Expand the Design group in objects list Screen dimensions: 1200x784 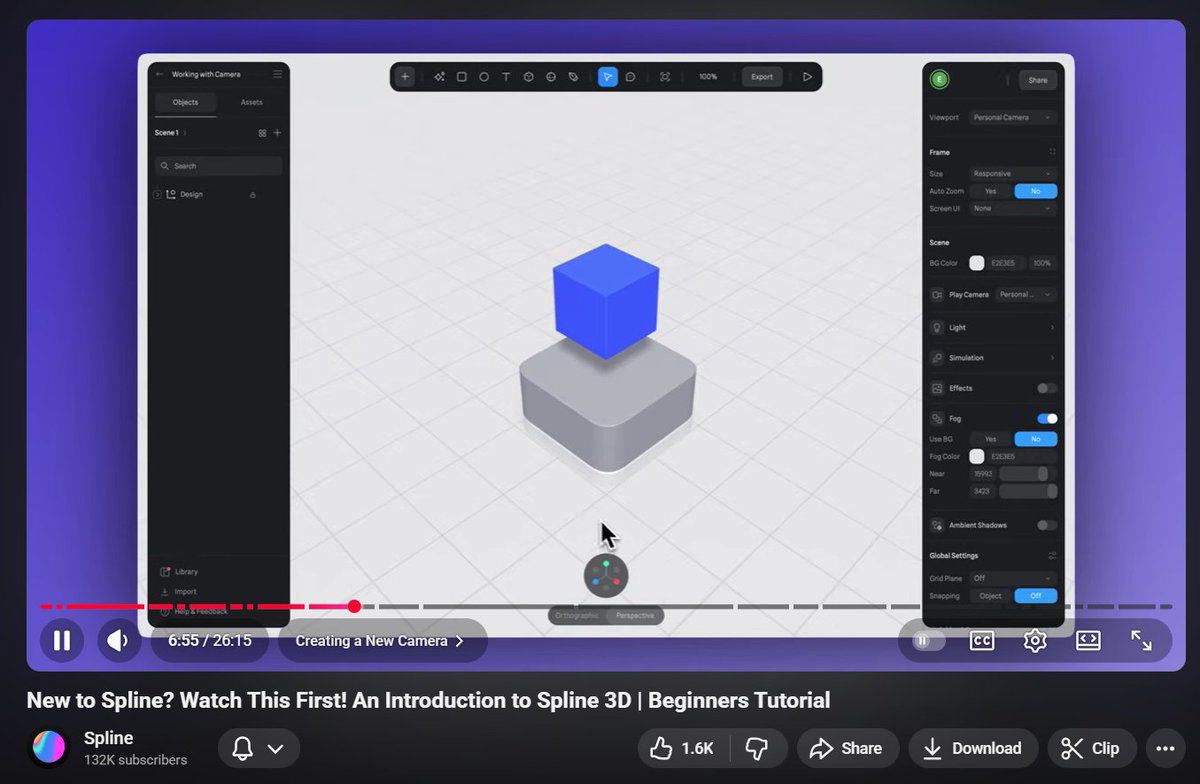click(x=157, y=194)
